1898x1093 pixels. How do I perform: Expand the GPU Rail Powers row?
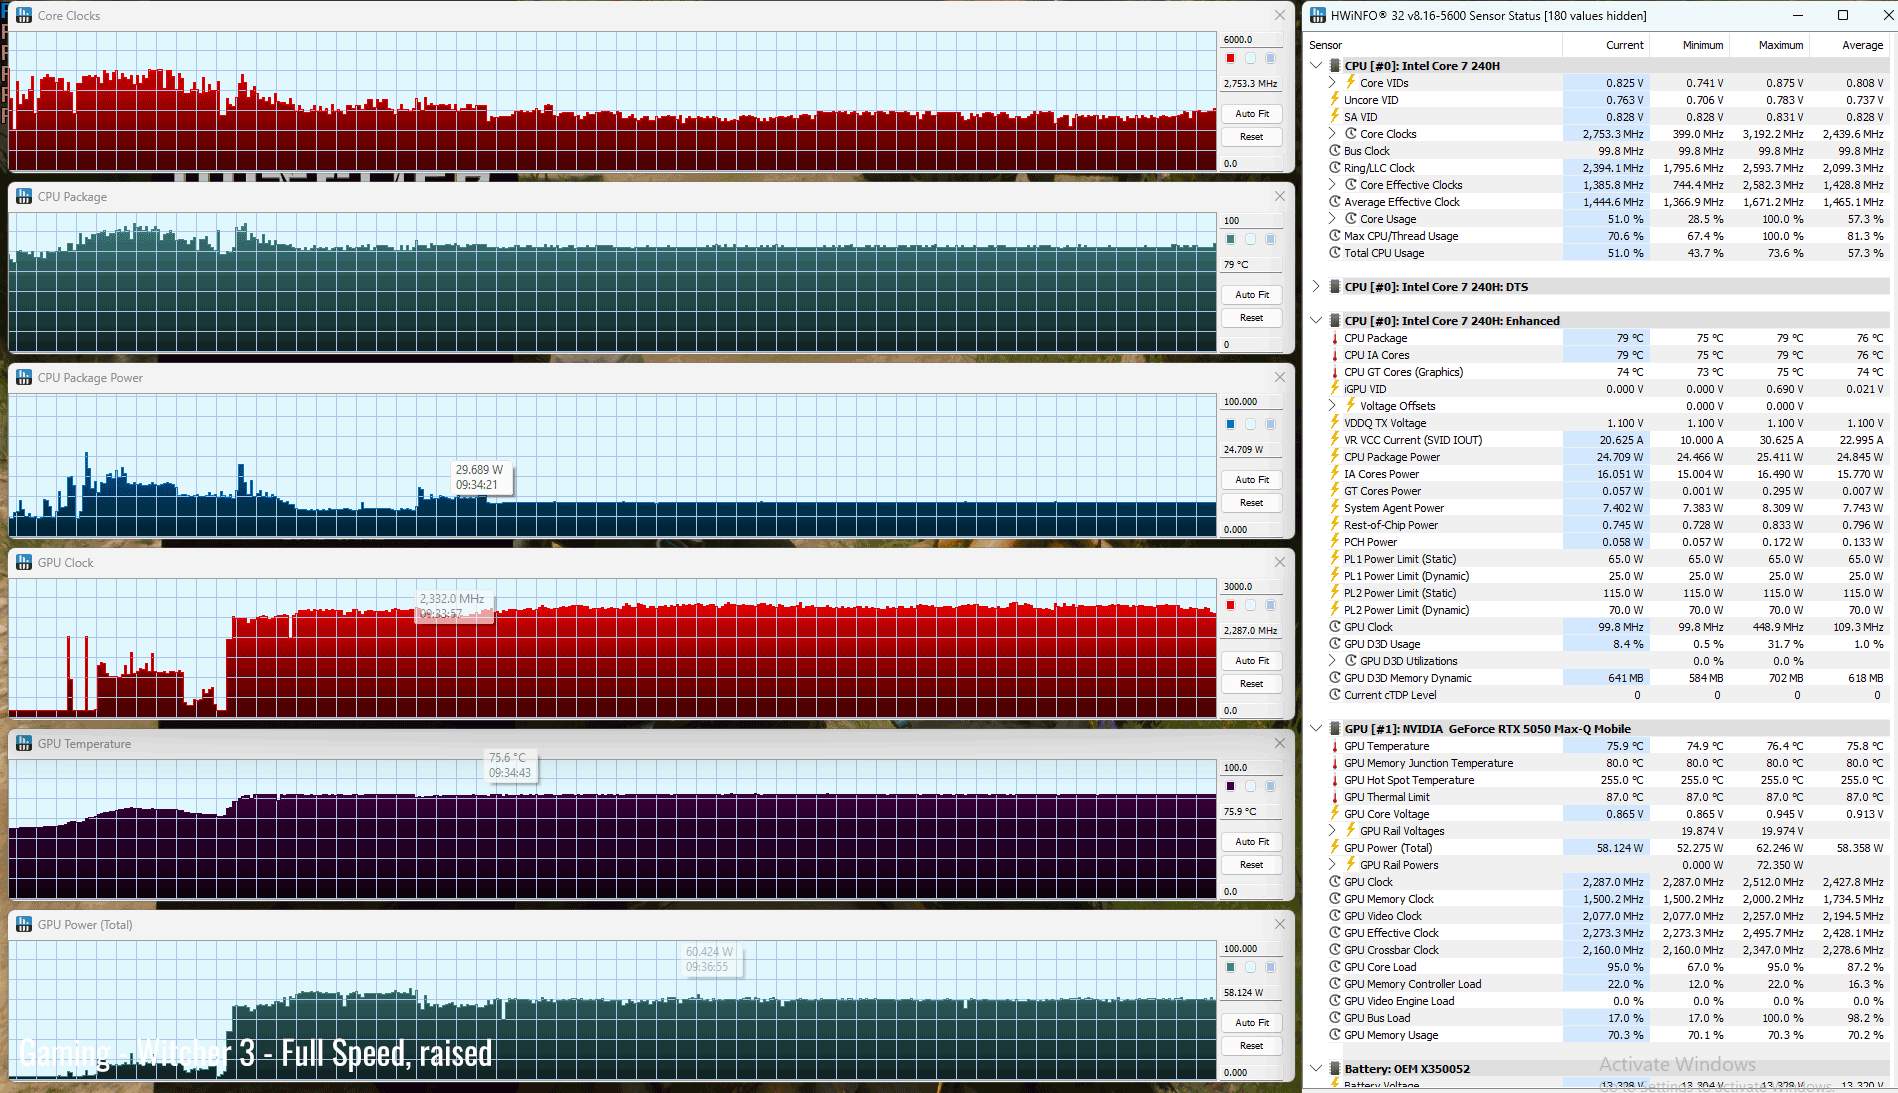pyautogui.click(x=1332, y=865)
